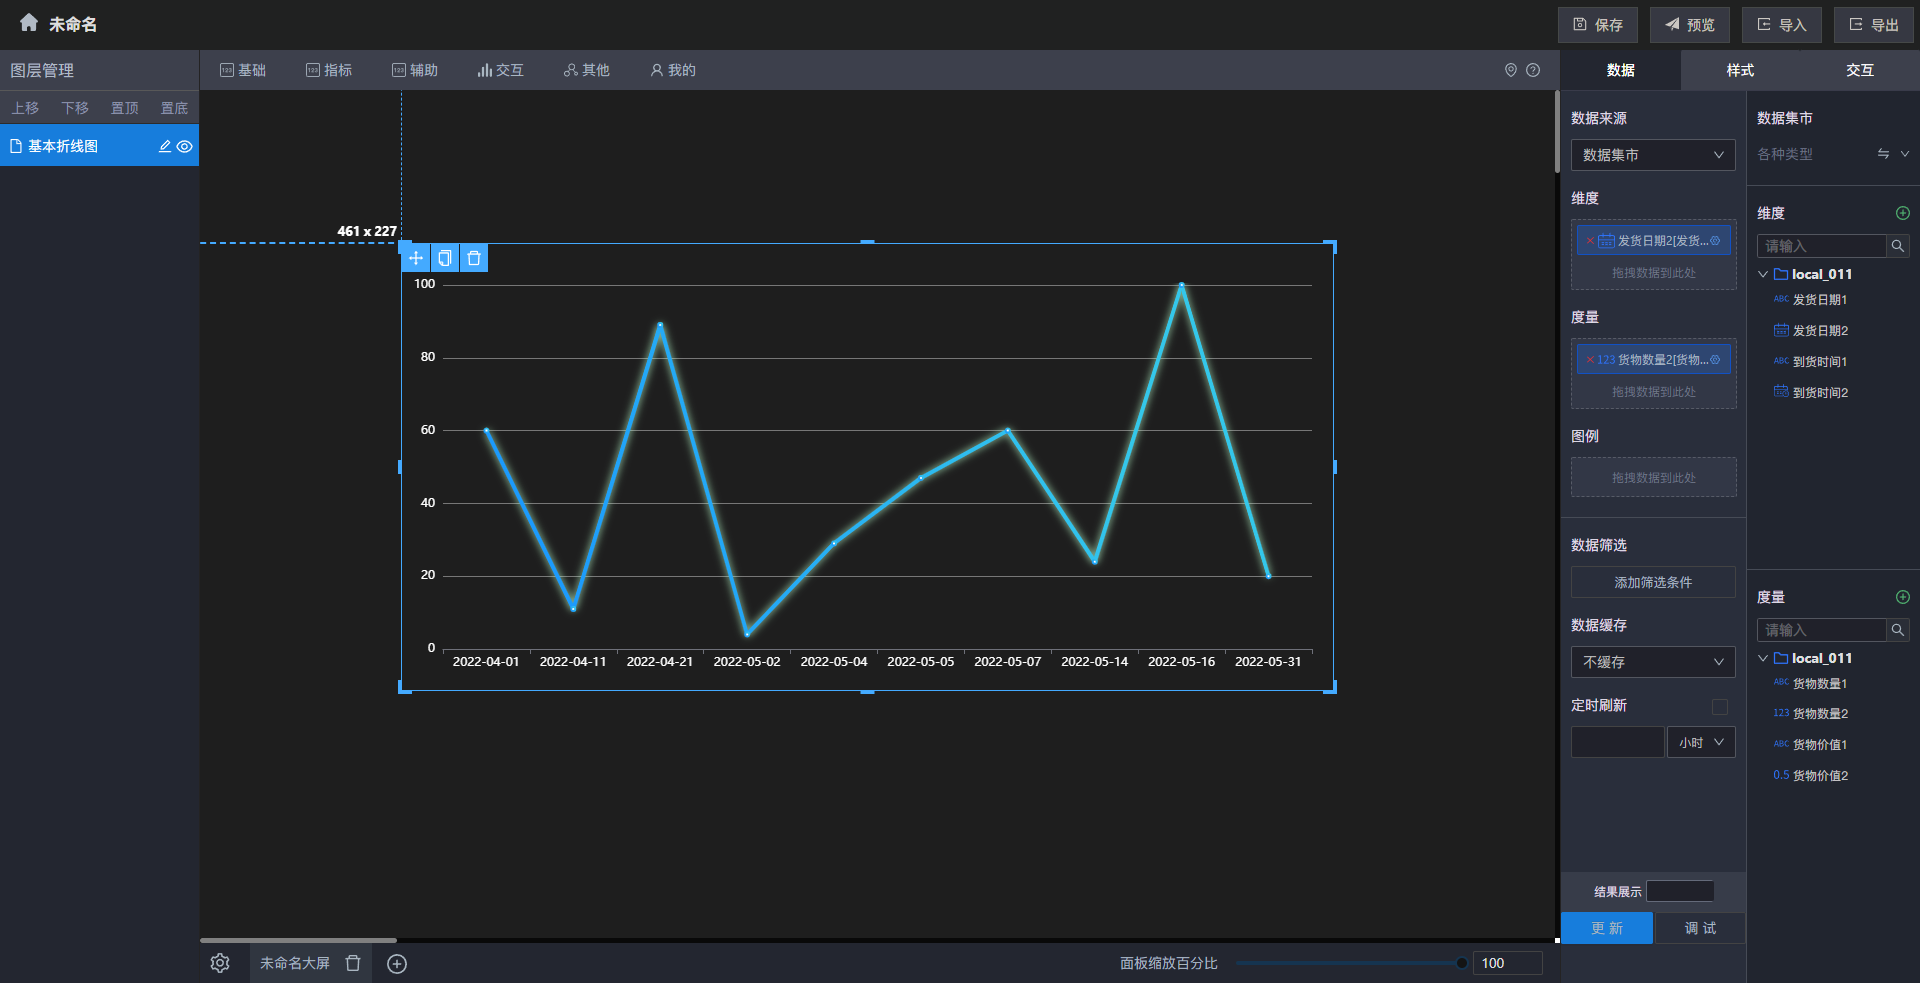Click the 添加筛选条件 button
The width and height of the screenshot is (1920, 983).
coord(1652,582)
